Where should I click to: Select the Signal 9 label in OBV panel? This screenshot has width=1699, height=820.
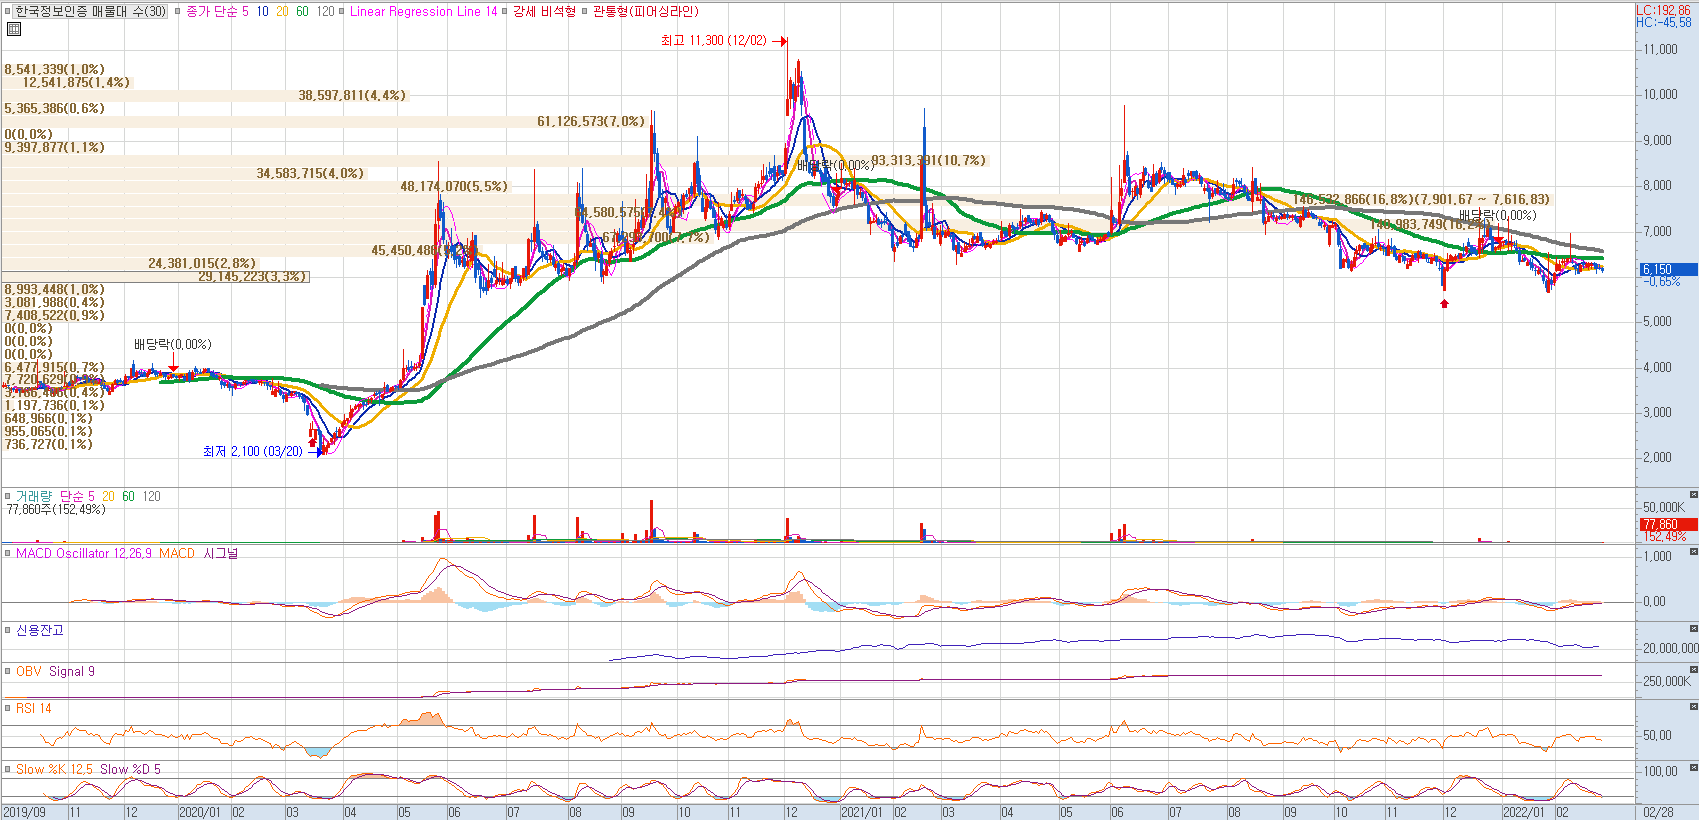(x=72, y=671)
